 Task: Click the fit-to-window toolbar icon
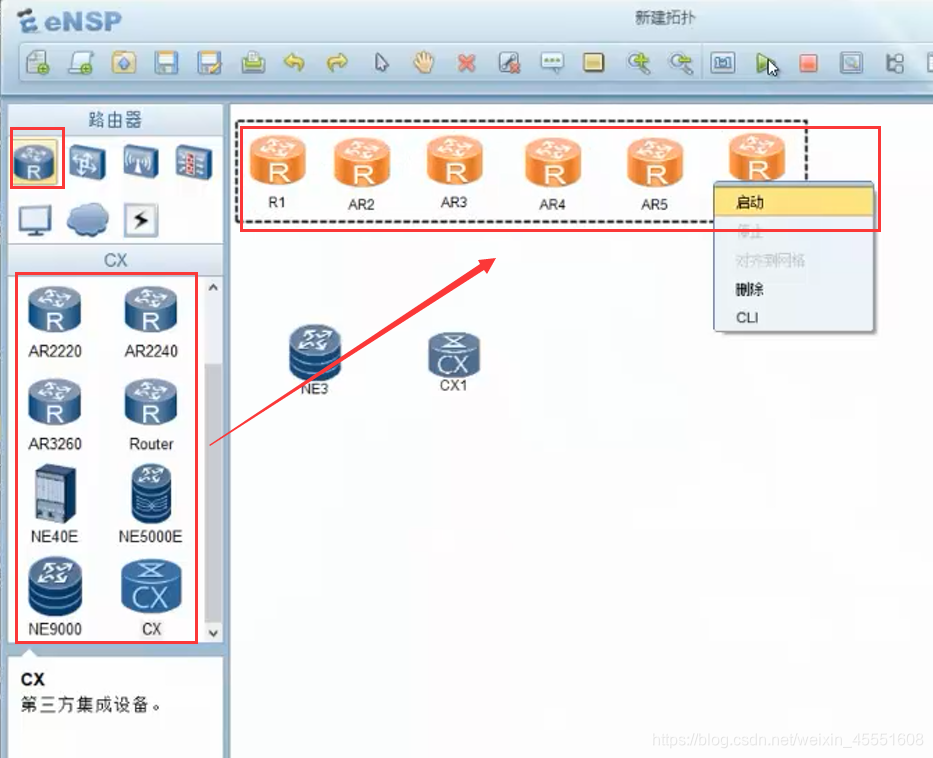tap(723, 62)
